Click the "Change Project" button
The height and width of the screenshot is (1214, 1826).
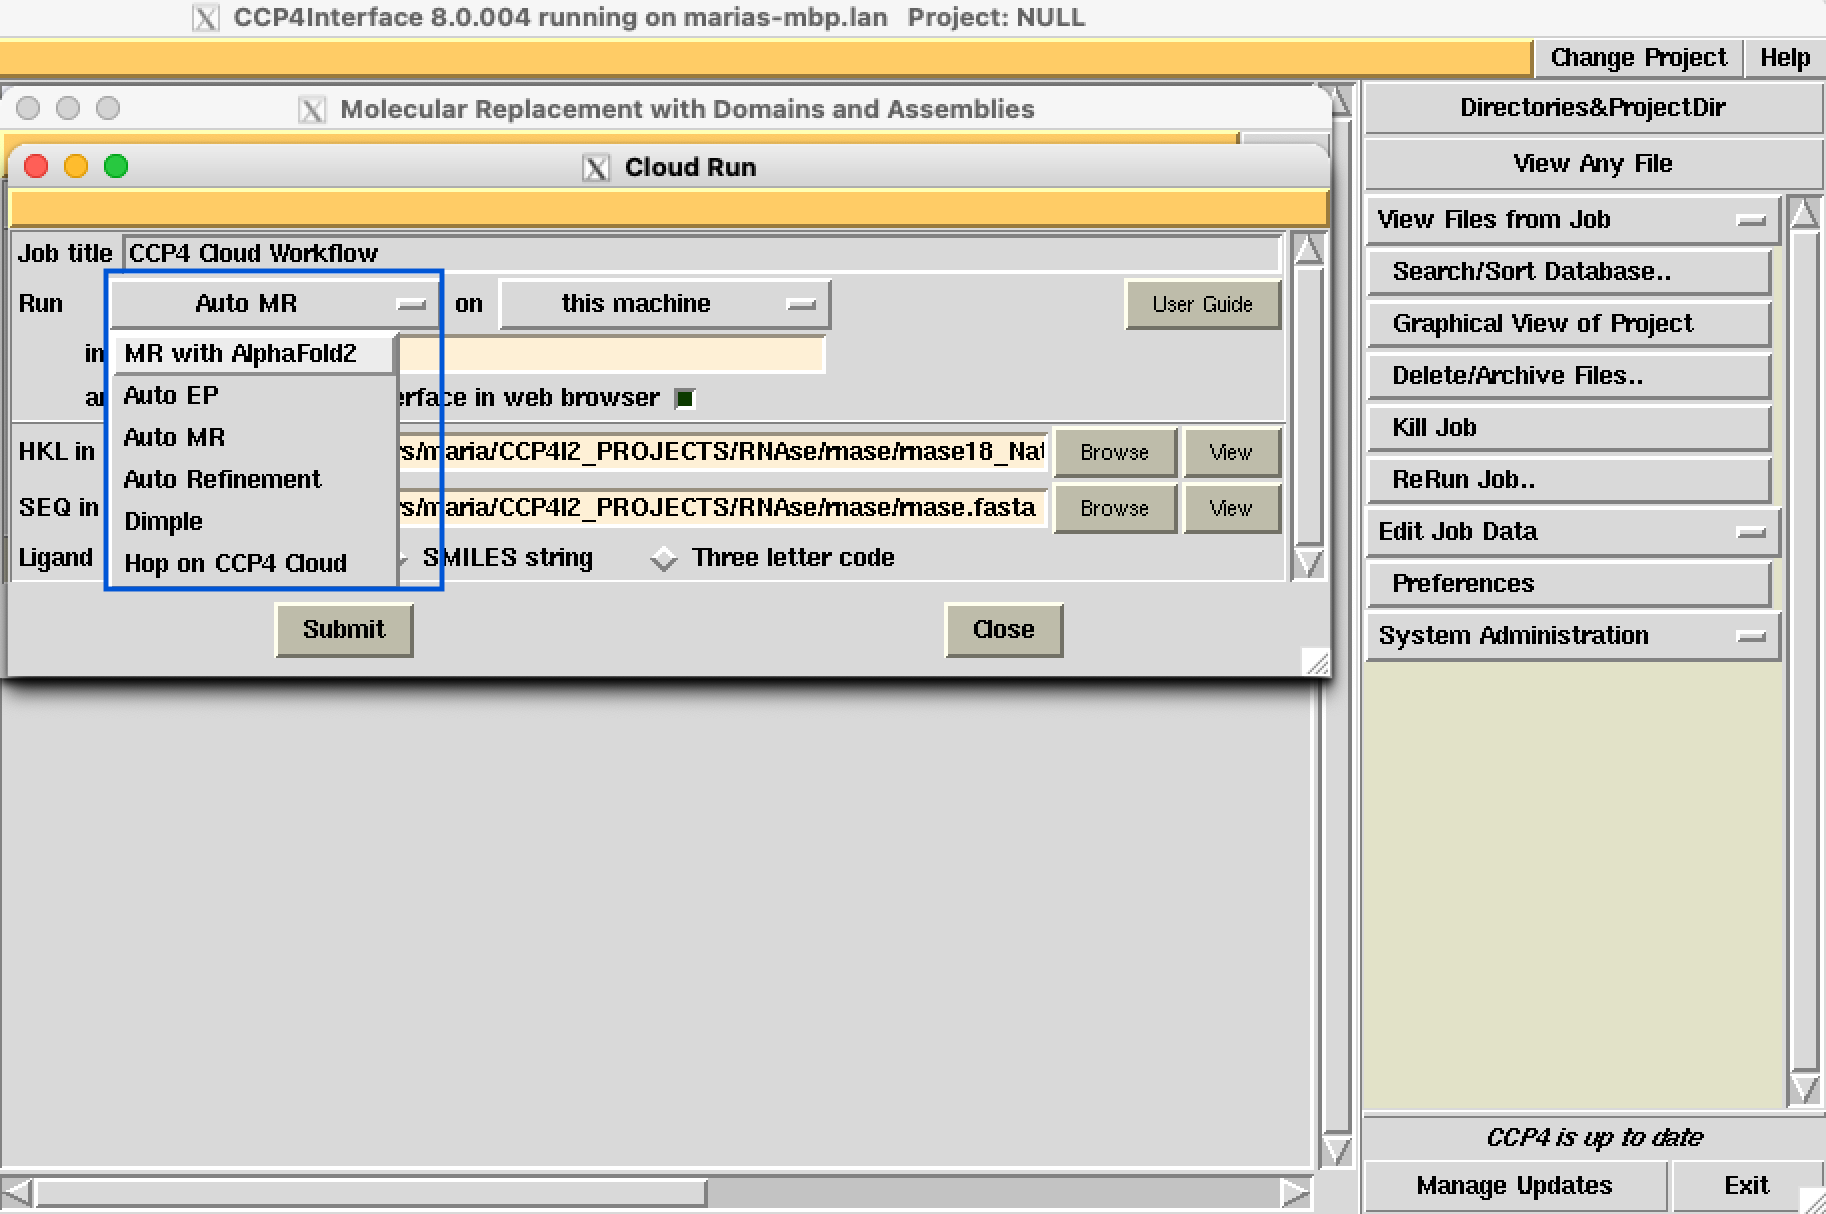[1637, 57]
